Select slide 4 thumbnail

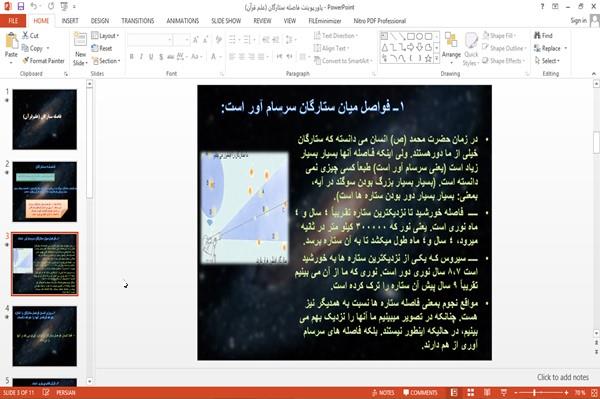(44, 336)
